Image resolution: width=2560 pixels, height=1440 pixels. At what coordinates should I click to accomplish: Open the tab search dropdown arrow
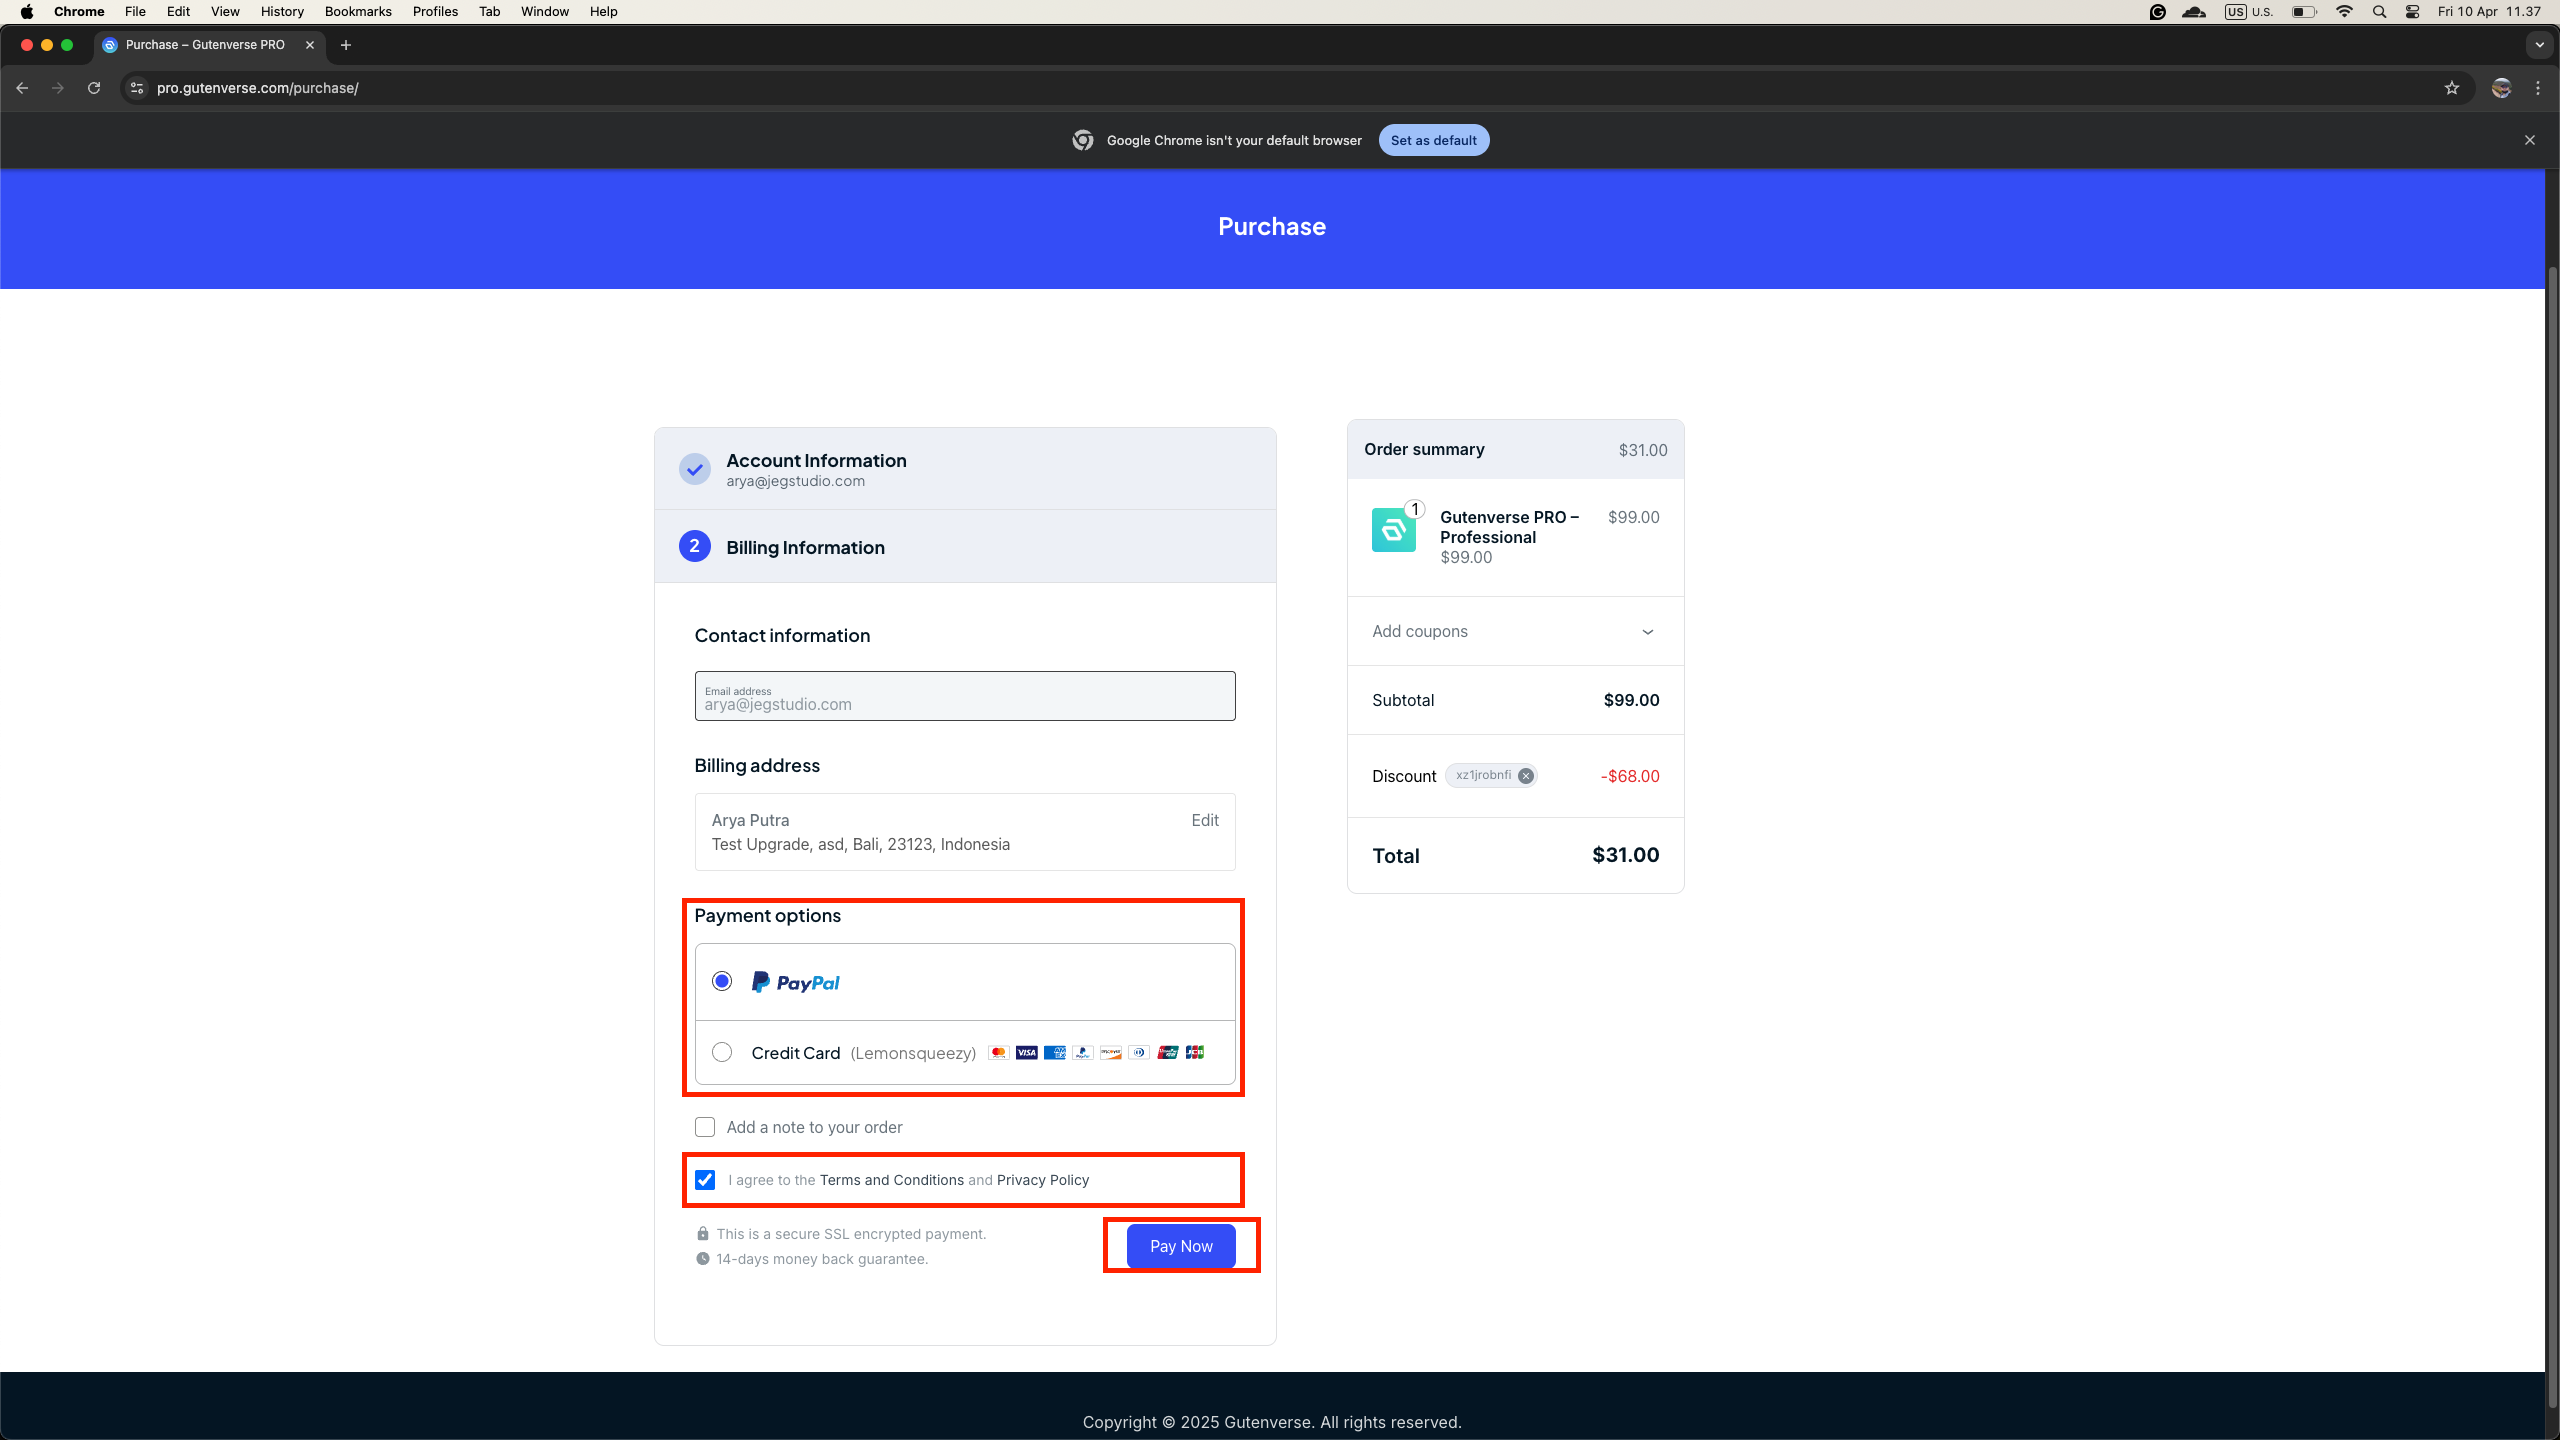click(2539, 45)
